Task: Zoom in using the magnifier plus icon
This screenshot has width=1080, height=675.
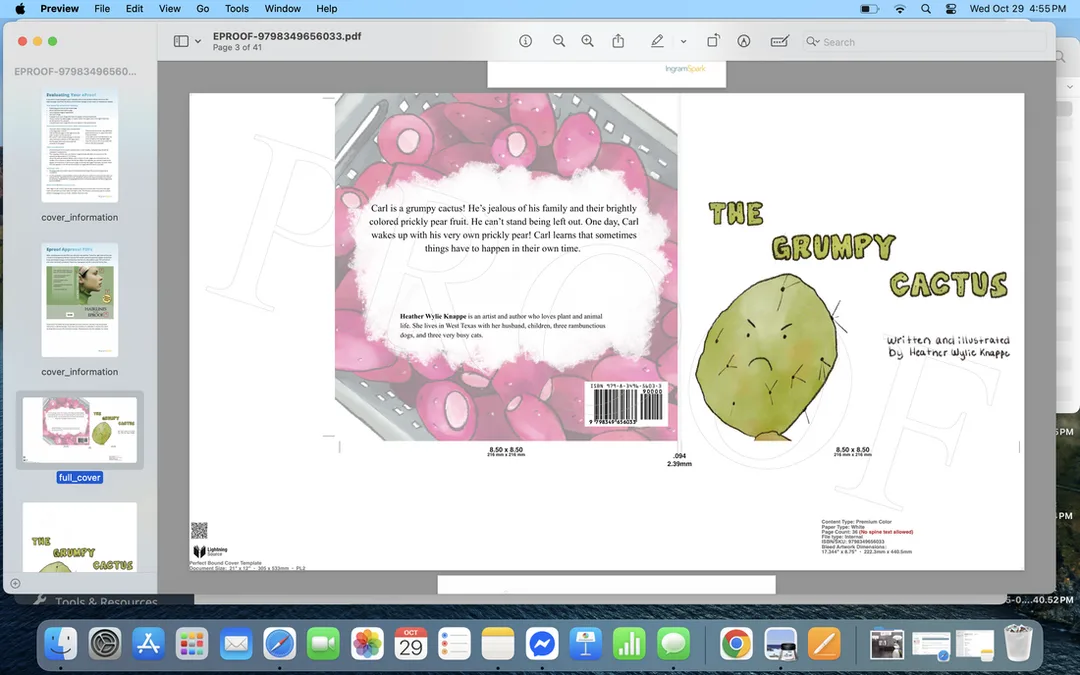Action: tap(588, 41)
